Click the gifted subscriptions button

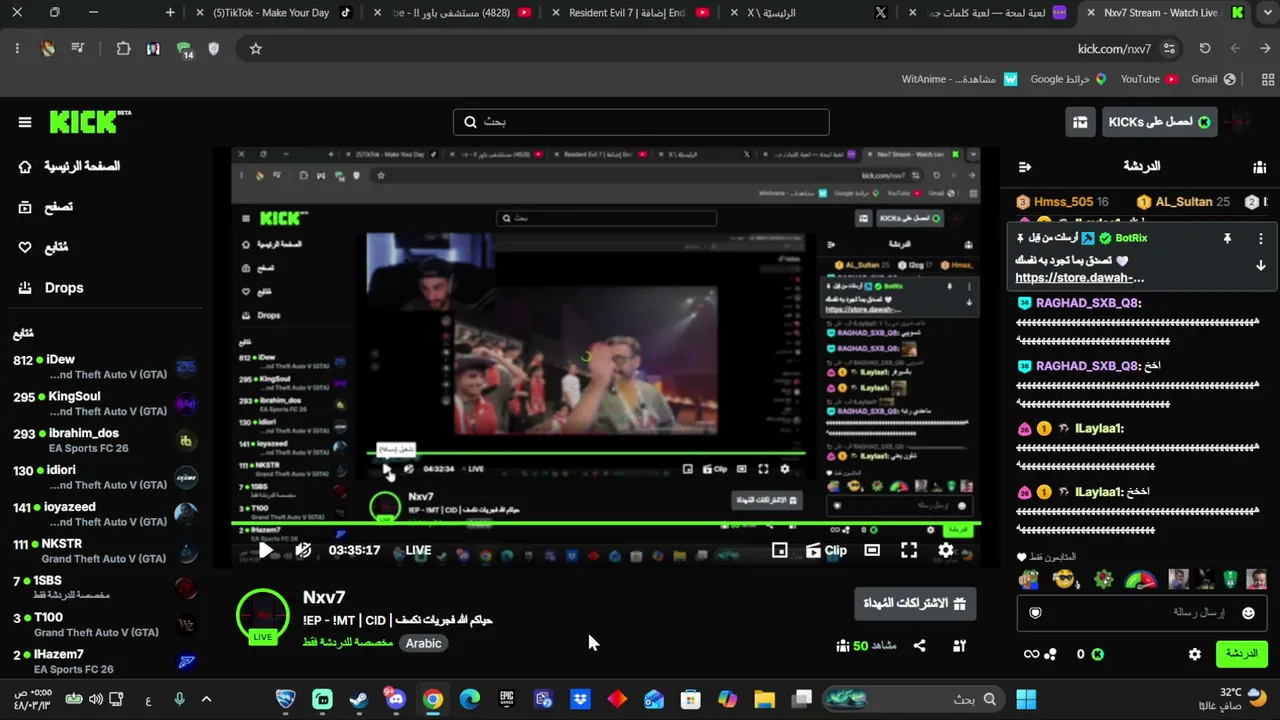[x=915, y=604]
